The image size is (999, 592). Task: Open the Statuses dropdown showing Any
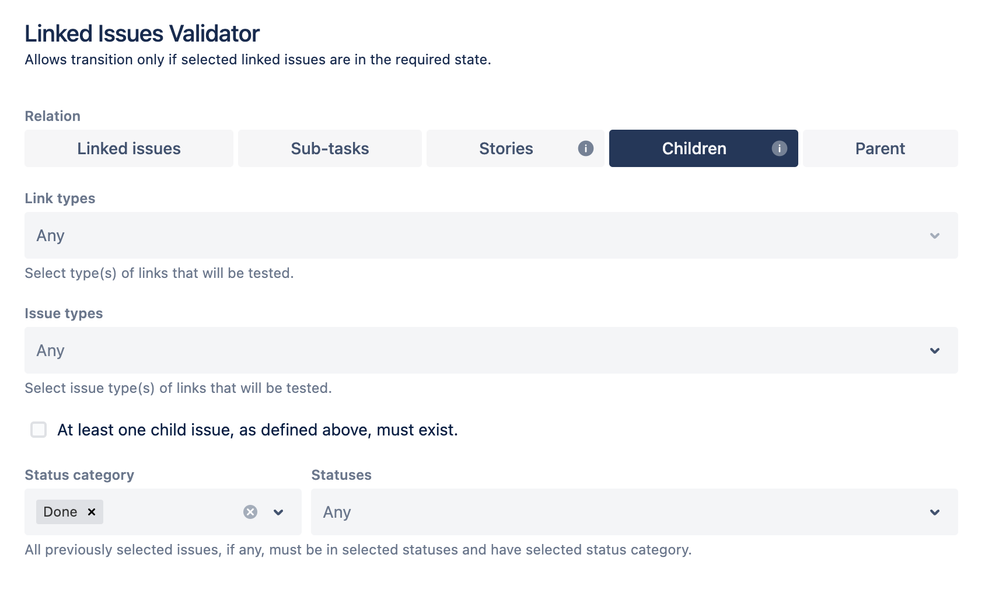[x=635, y=512]
